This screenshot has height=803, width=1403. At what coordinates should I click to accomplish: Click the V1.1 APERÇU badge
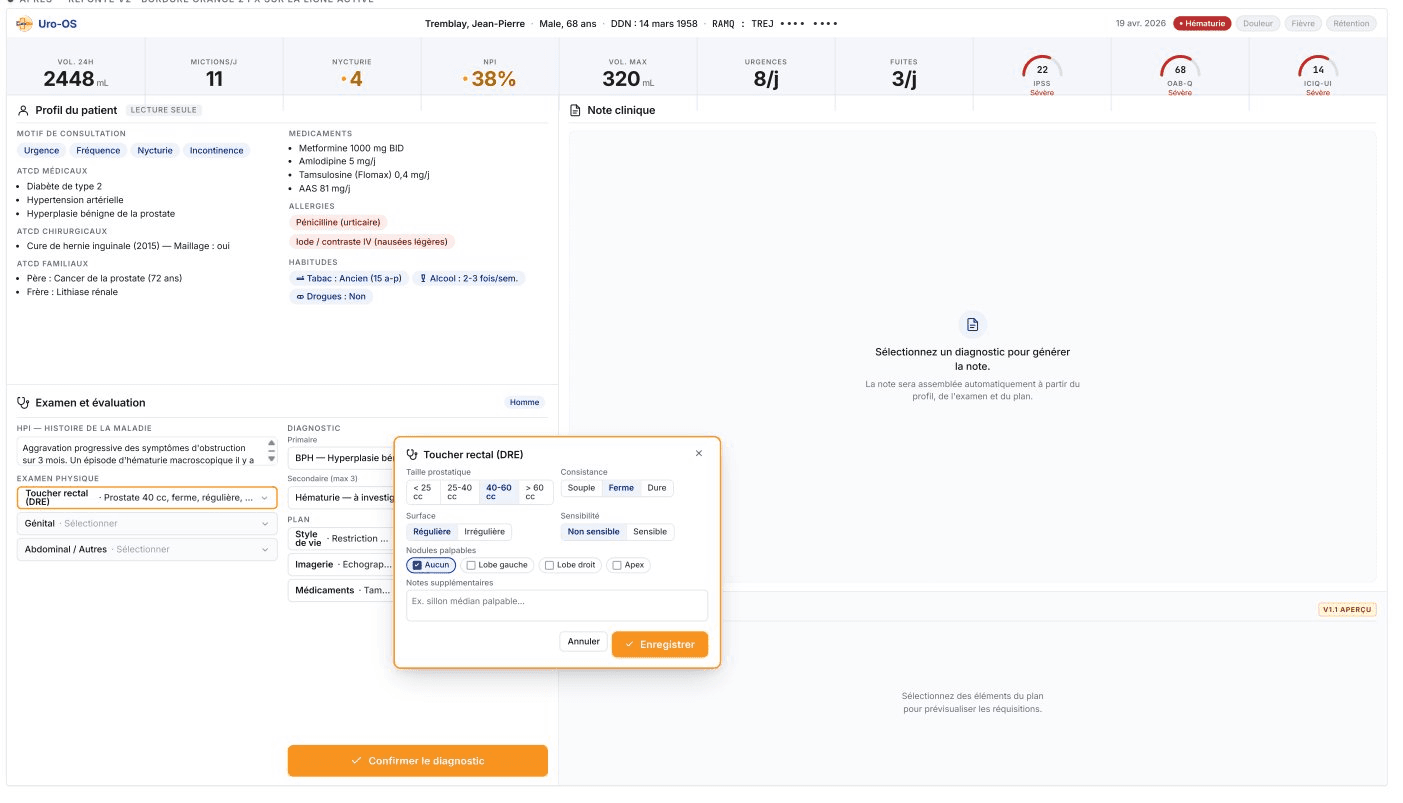point(1348,609)
